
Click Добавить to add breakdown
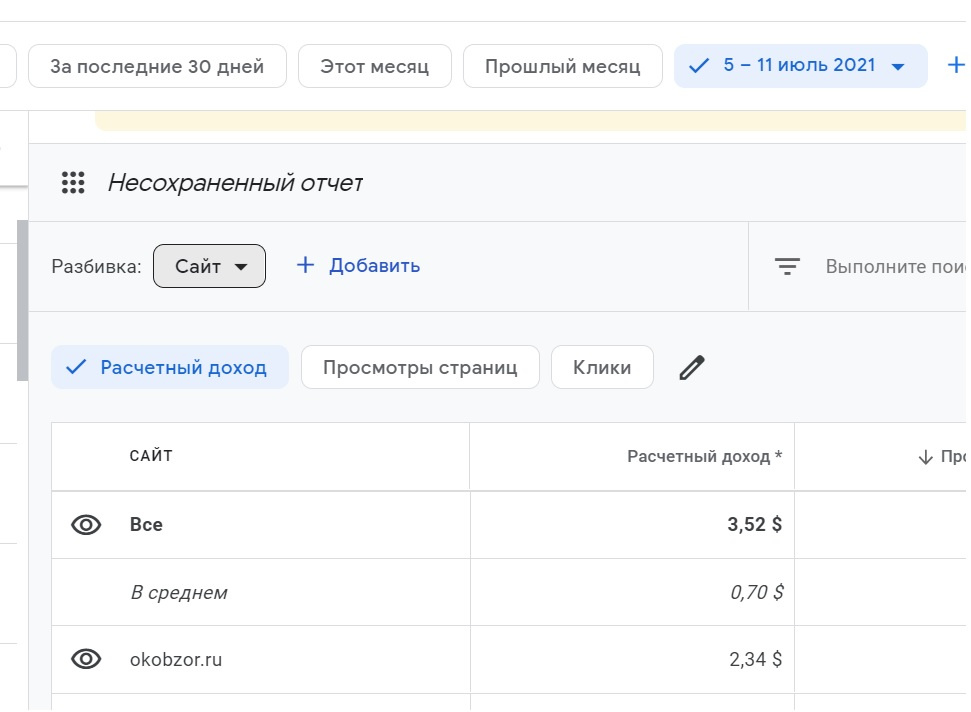point(358,266)
